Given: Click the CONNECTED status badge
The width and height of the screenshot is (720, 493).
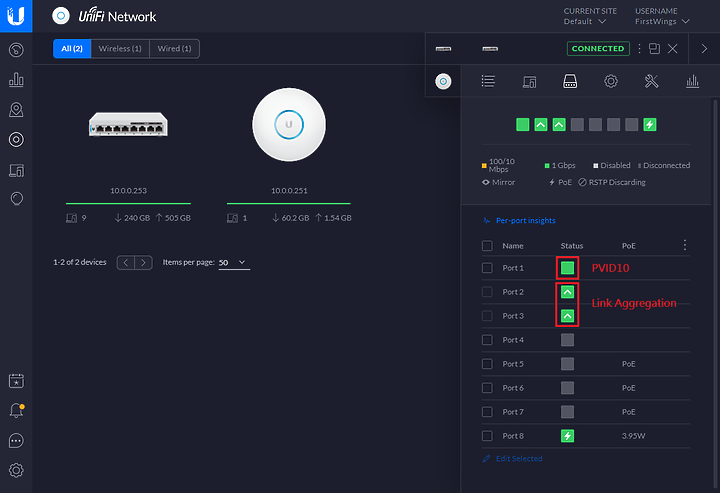Looking at the screenshot, I should tap(598, 48).
